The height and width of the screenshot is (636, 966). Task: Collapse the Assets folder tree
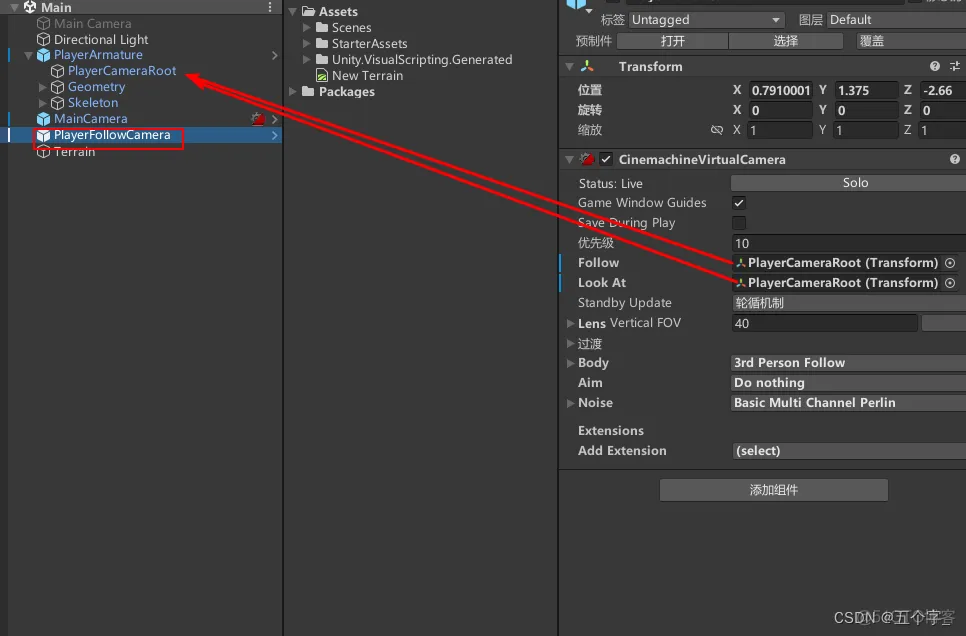(293, 11)
